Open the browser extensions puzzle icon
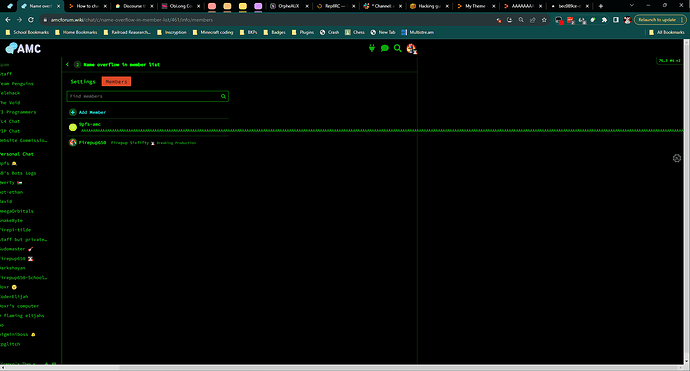Viewport: 690px width, 371px height. (604, 20)
